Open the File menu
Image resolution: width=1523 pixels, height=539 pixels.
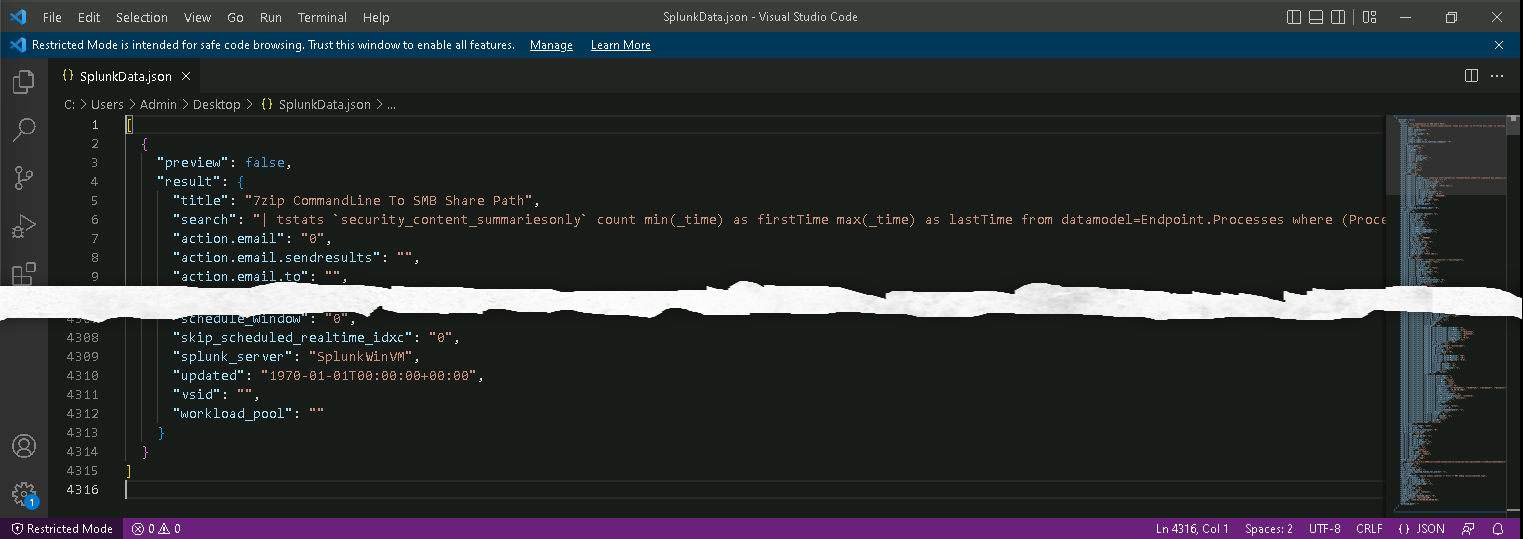tap(52, 17)
